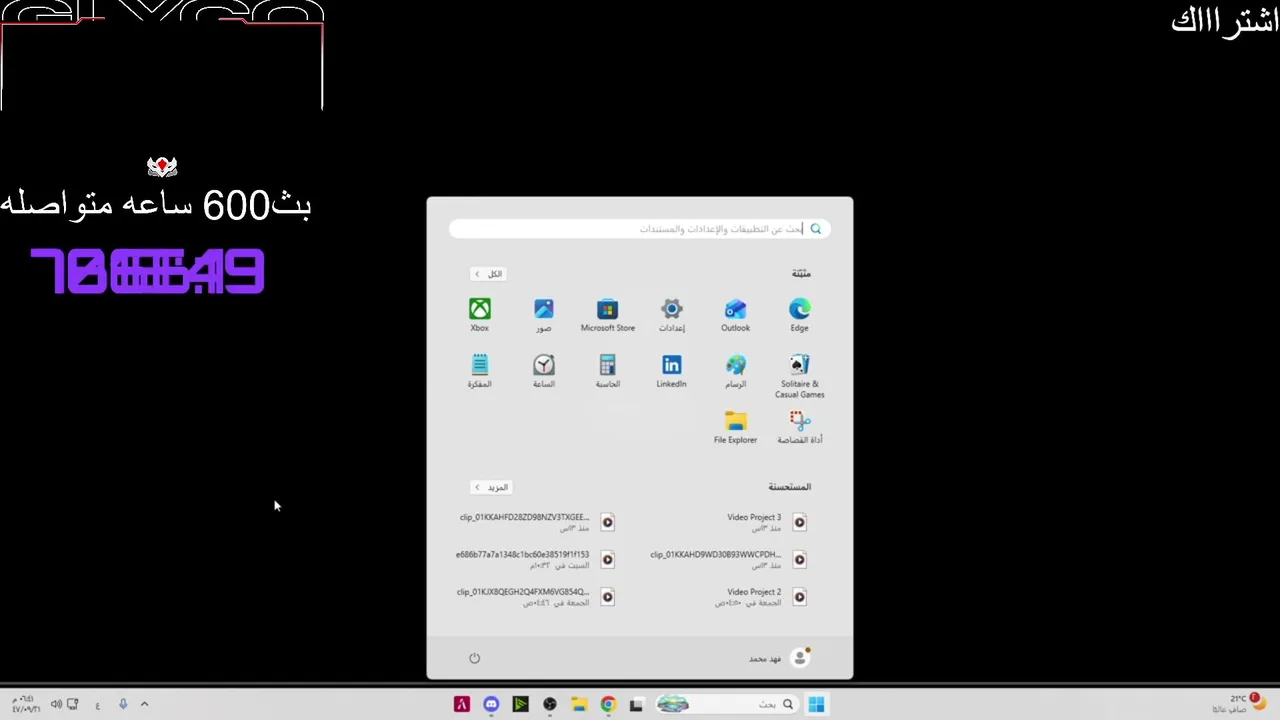Open Discord from taskbar
Viewport: 1280px width, 720px height.
click(x=491, y=704)
